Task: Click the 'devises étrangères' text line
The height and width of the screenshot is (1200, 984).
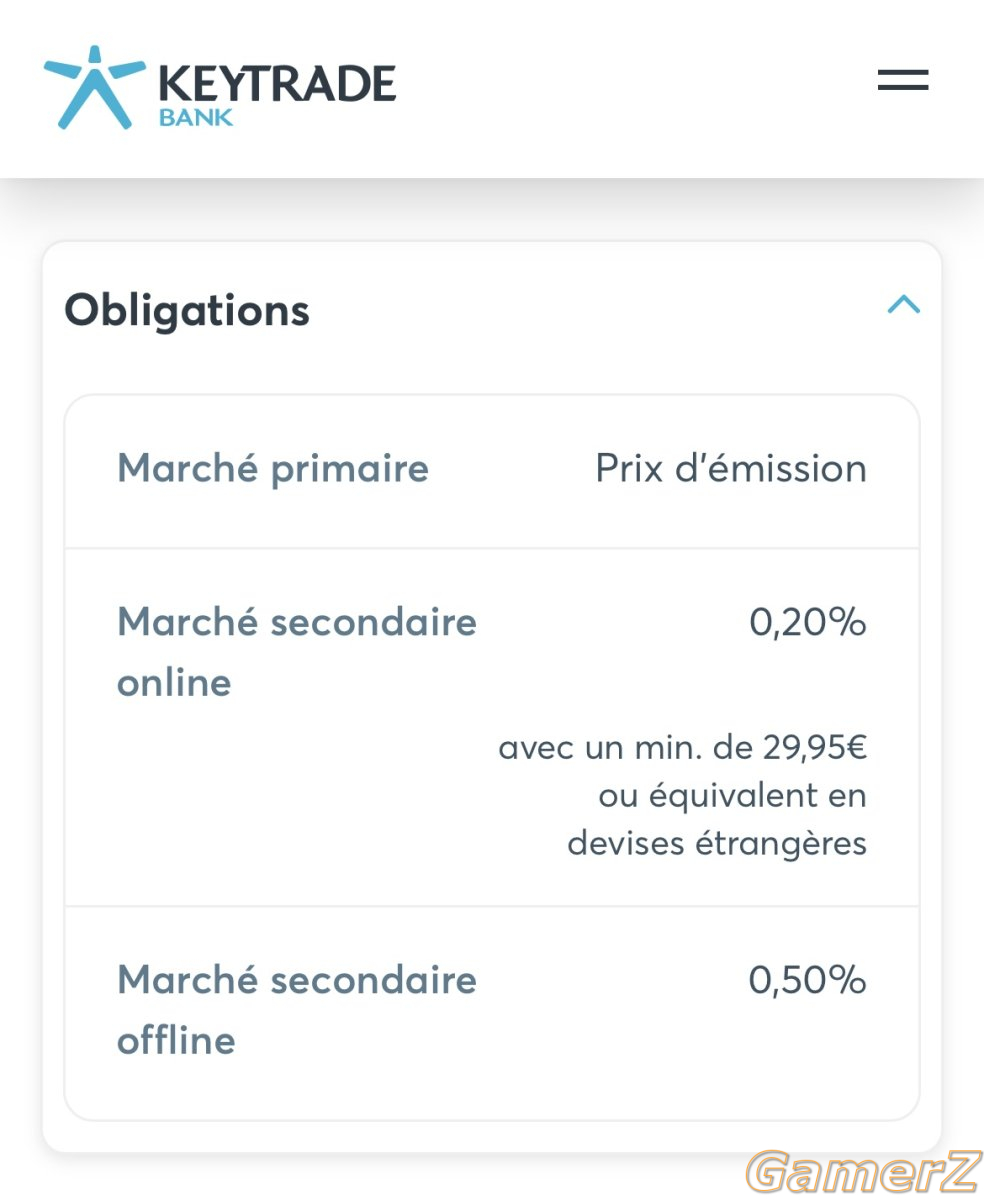Action: click(717, 843)
